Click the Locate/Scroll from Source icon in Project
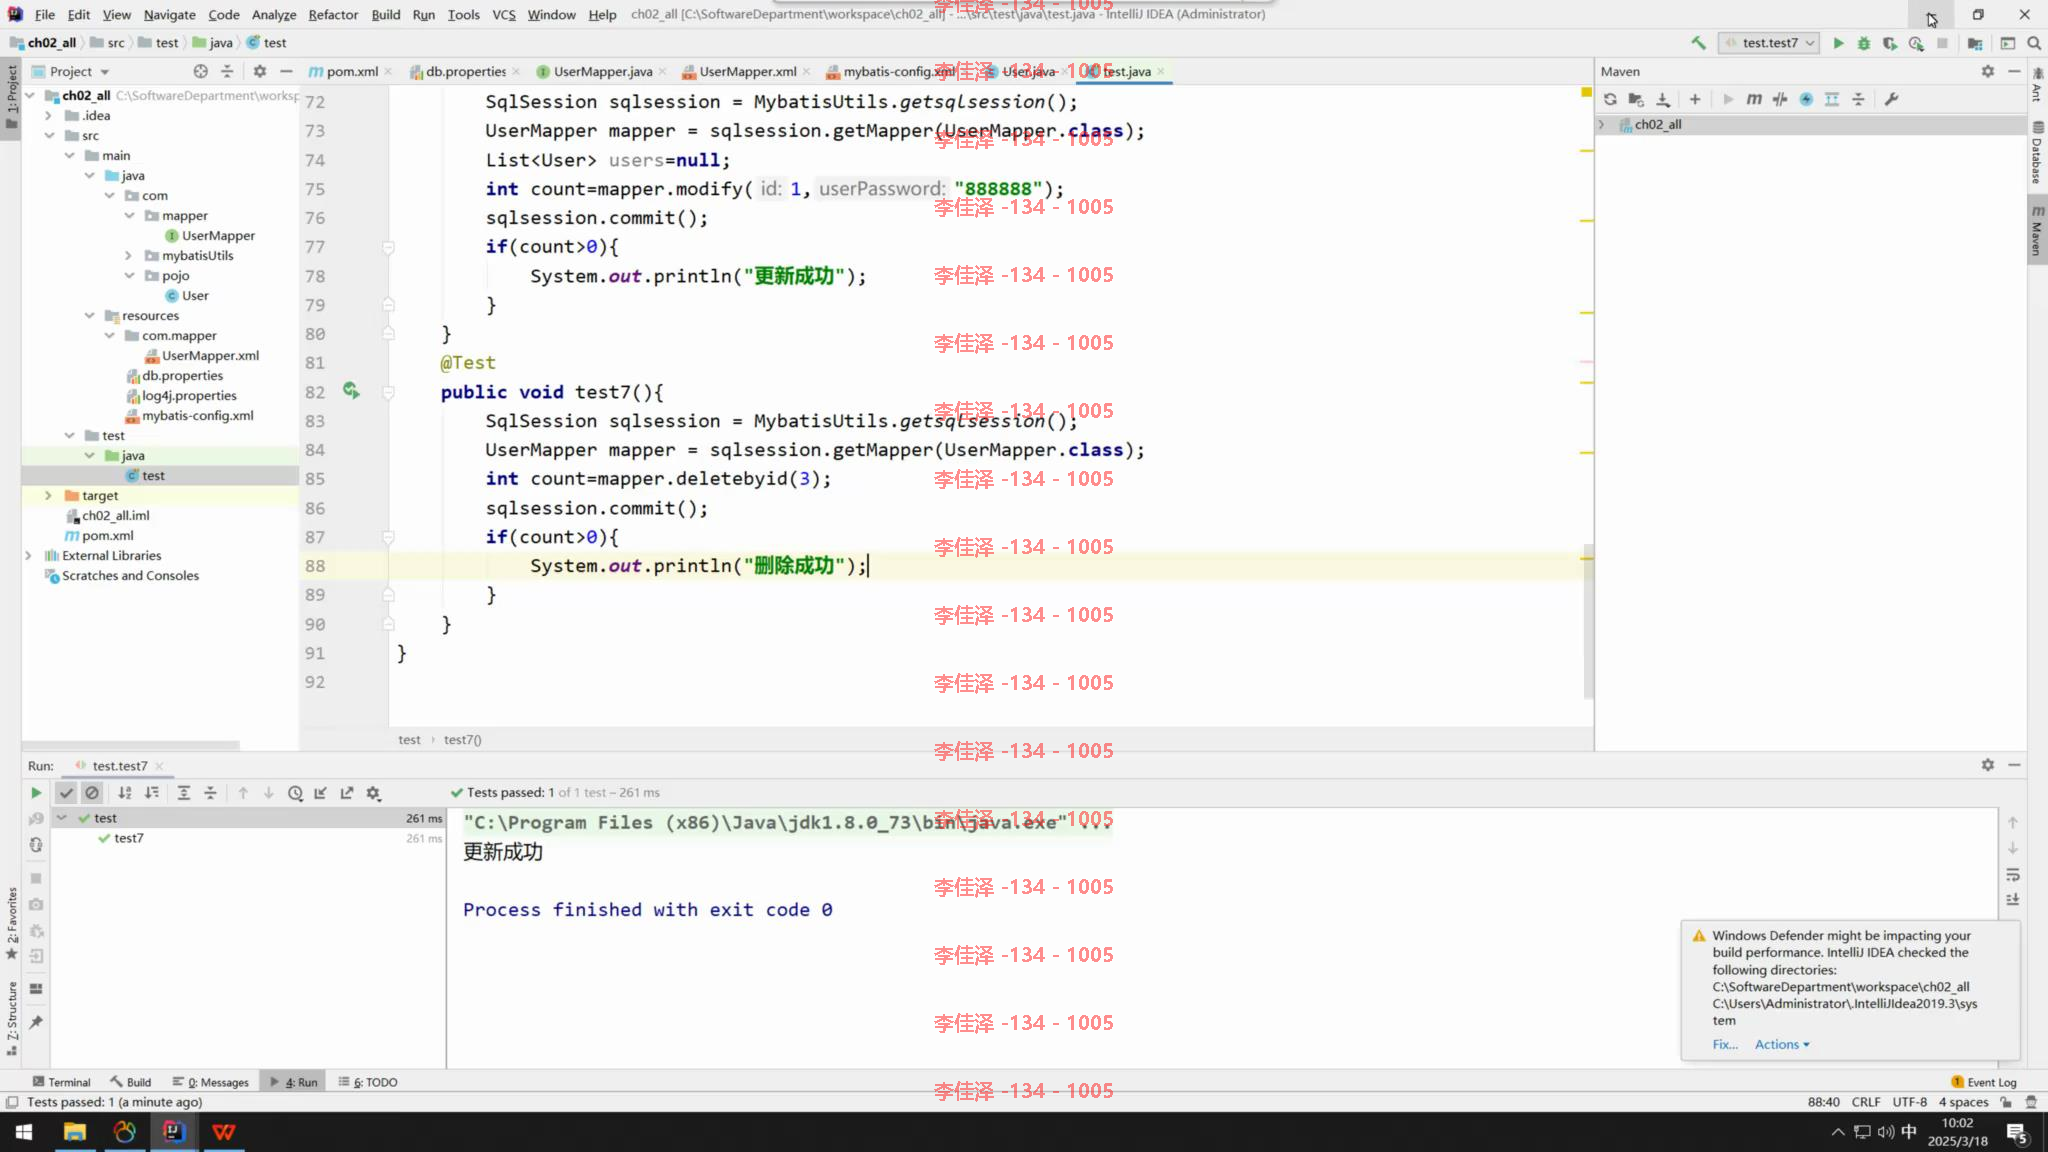Viewport: 2048px width, 1152px height. pyautogui.click(x=201, y=71)
